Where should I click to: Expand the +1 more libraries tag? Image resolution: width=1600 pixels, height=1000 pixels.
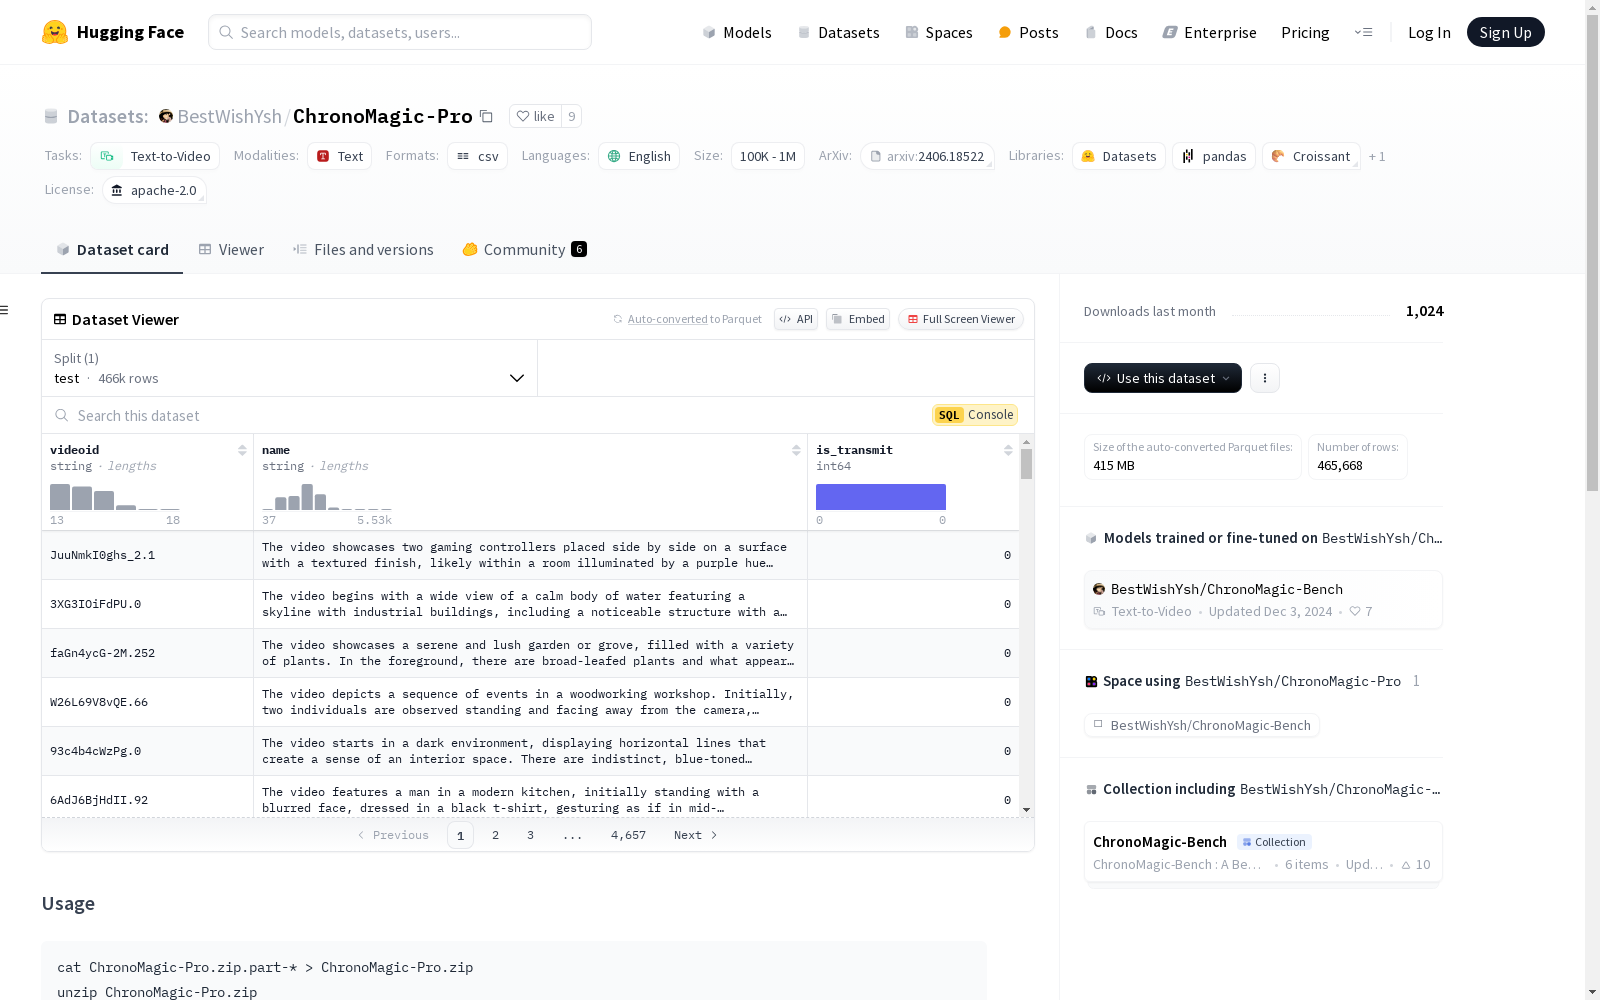pyautogui.click(x=1377, y=156)
